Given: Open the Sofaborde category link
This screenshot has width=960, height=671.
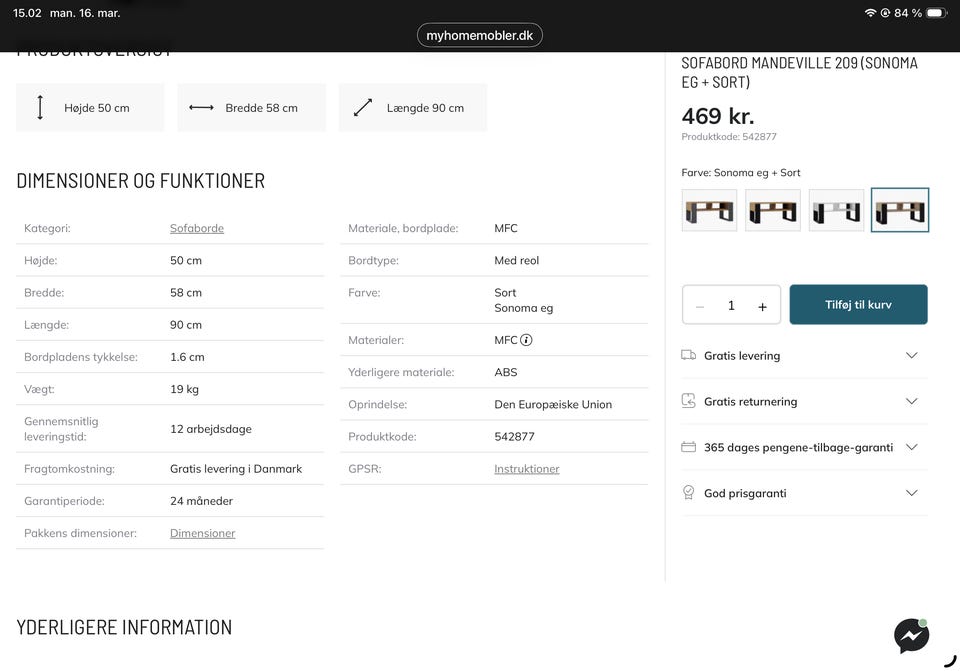Looking at the screenshot, I should click(197, 228).
